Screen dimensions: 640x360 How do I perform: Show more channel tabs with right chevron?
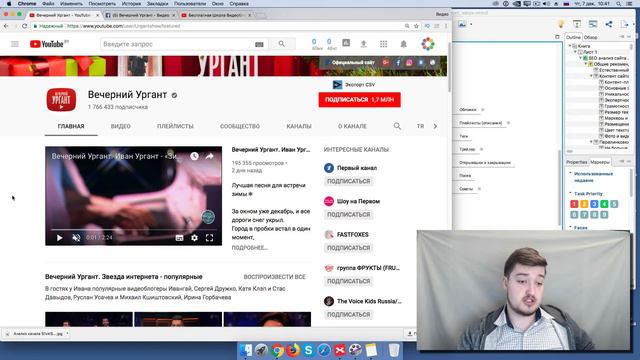(435, 126)
